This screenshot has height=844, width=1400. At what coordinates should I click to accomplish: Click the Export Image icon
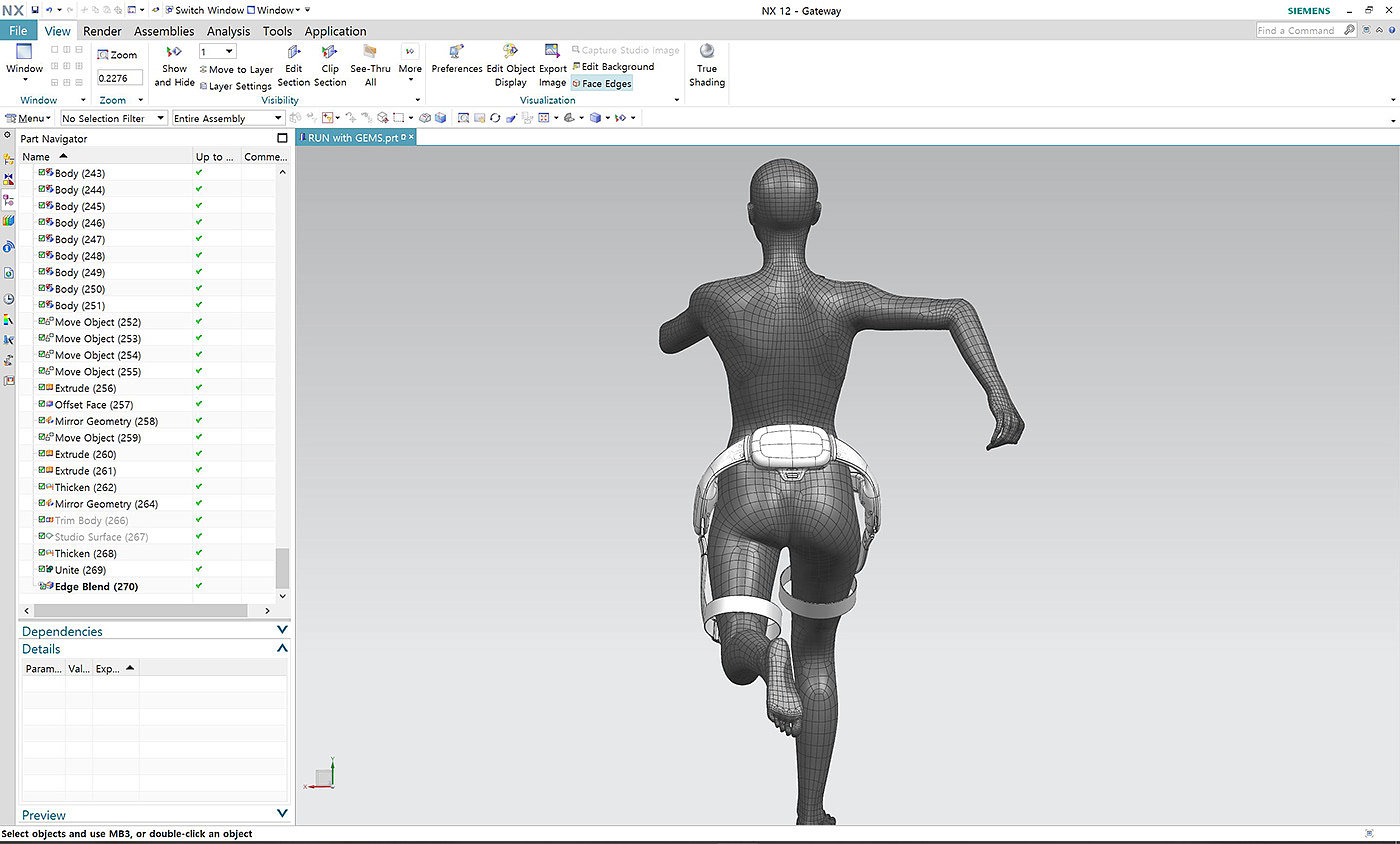coord(553,52)
